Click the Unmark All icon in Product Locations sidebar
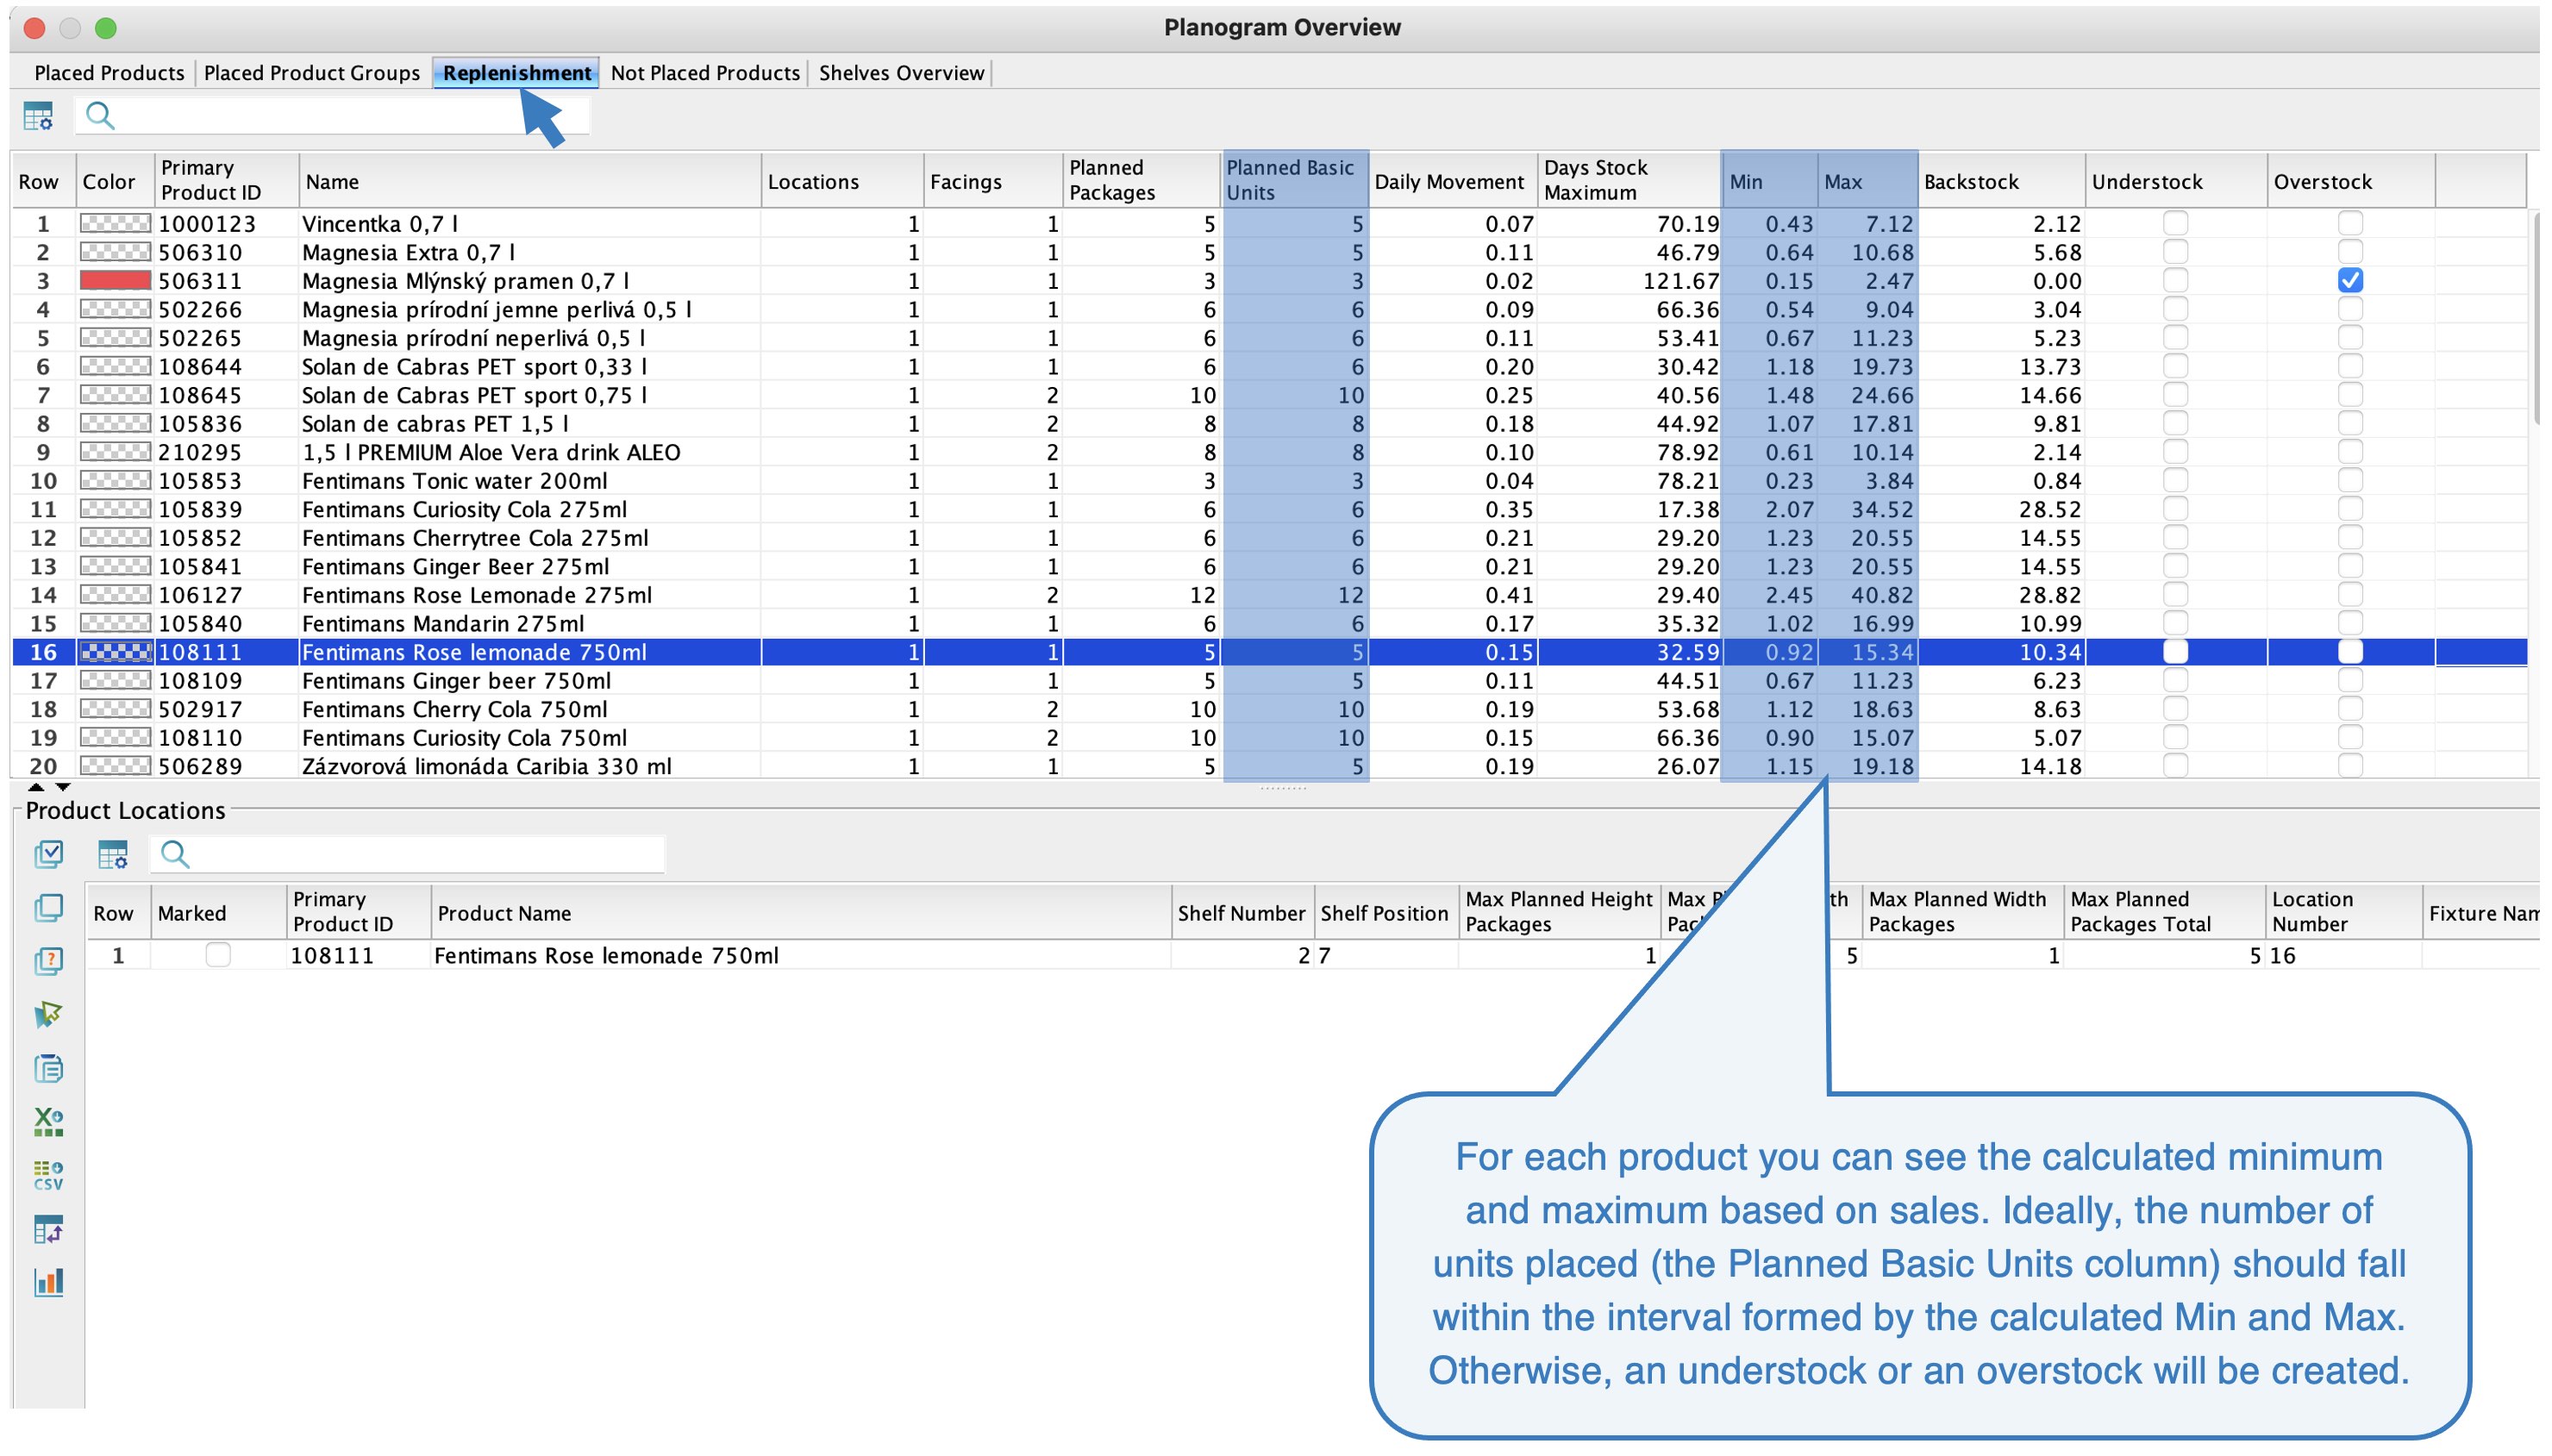This screenshot has width=2552, height=1456. coord(48,908)
